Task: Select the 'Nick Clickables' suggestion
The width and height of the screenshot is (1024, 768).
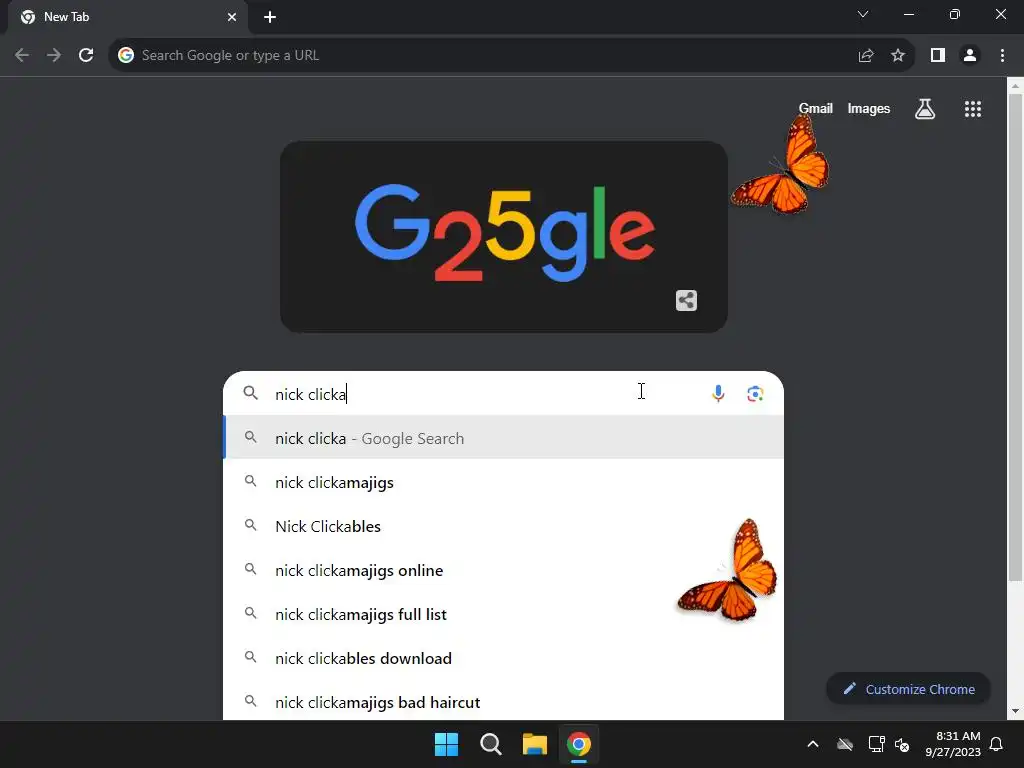Action: tap(503, 526)
